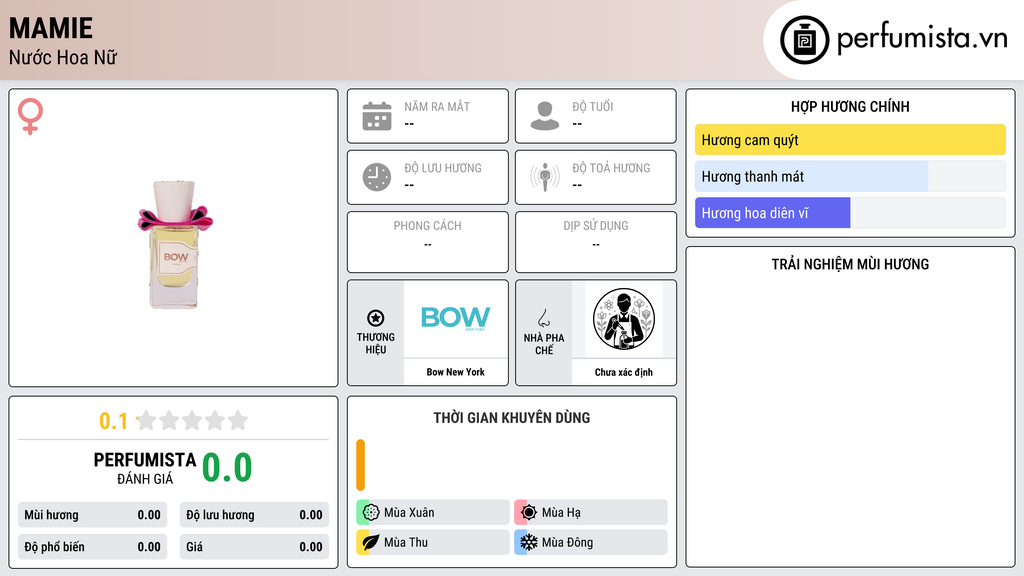The width and height of the screenshot is (1024, 576).
Task: Click the leaf icon for Mùa Thu
Action: [x=371, y=542]
